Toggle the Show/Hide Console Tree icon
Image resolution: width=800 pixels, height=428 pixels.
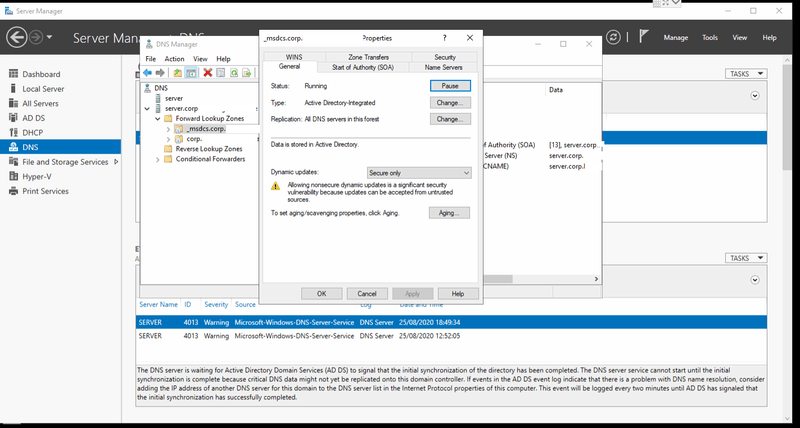pos(190,73)
